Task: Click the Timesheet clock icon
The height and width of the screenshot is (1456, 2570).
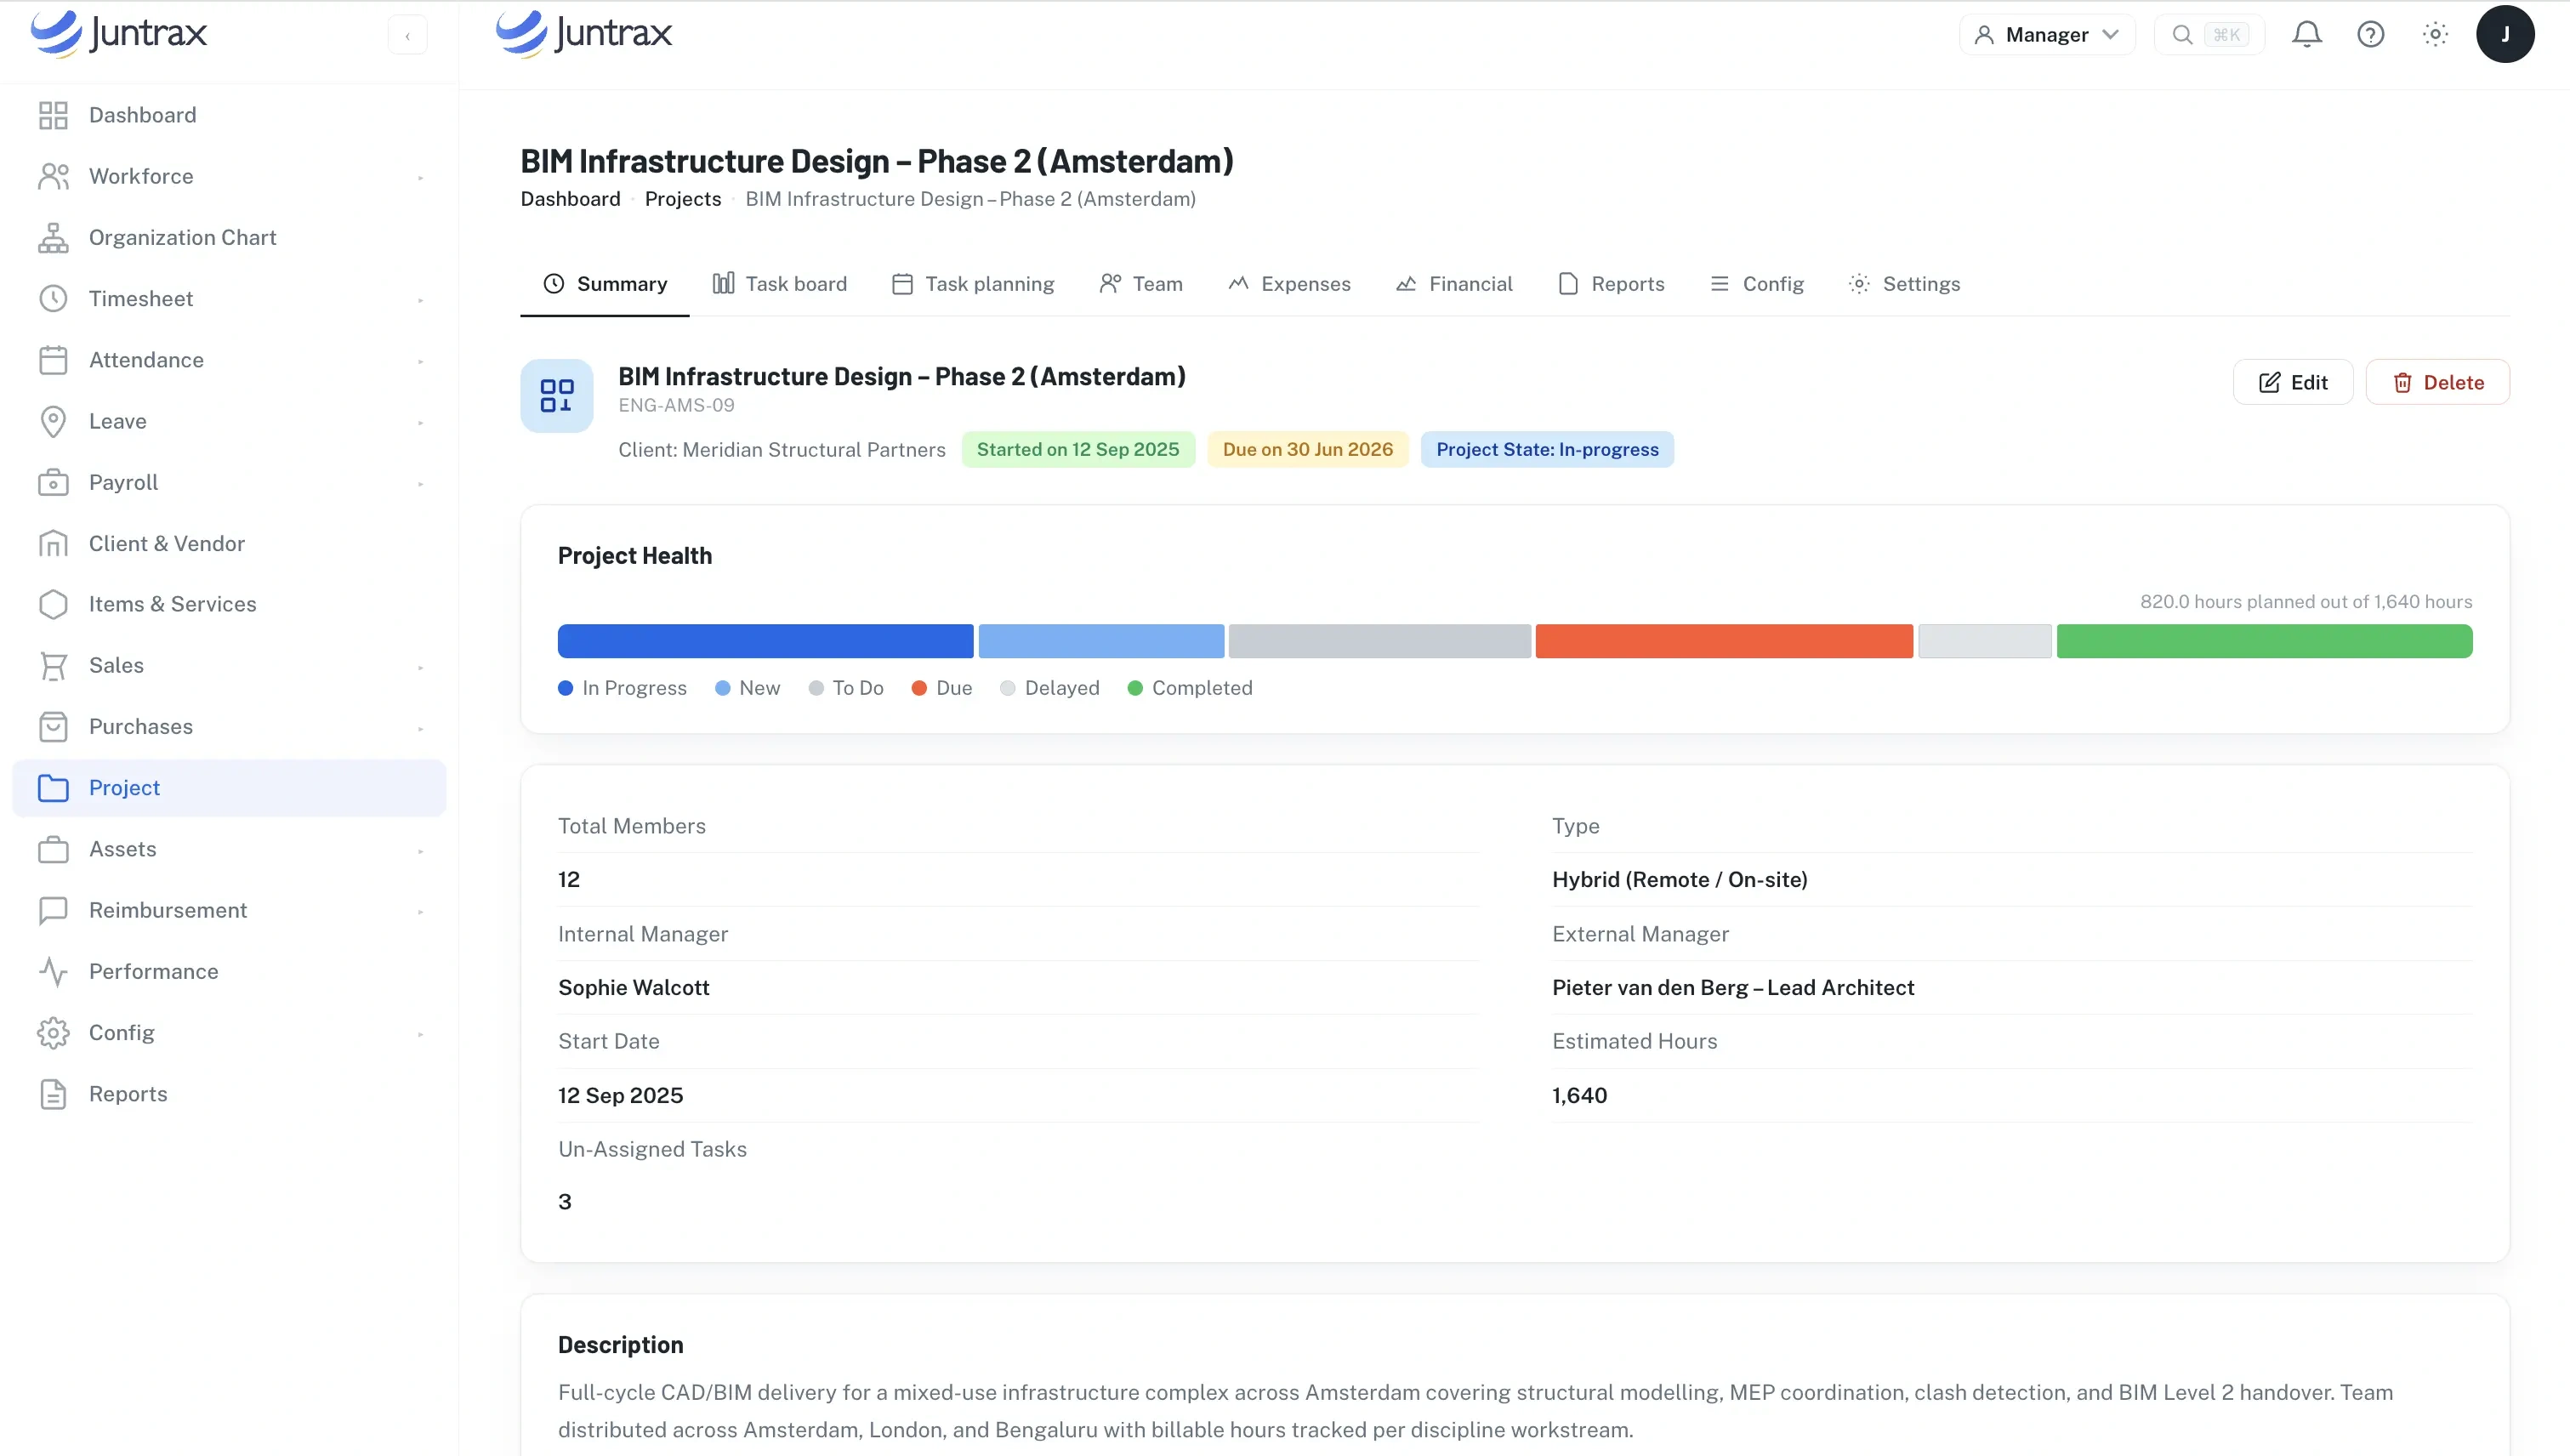Action: tap(53, 298)
